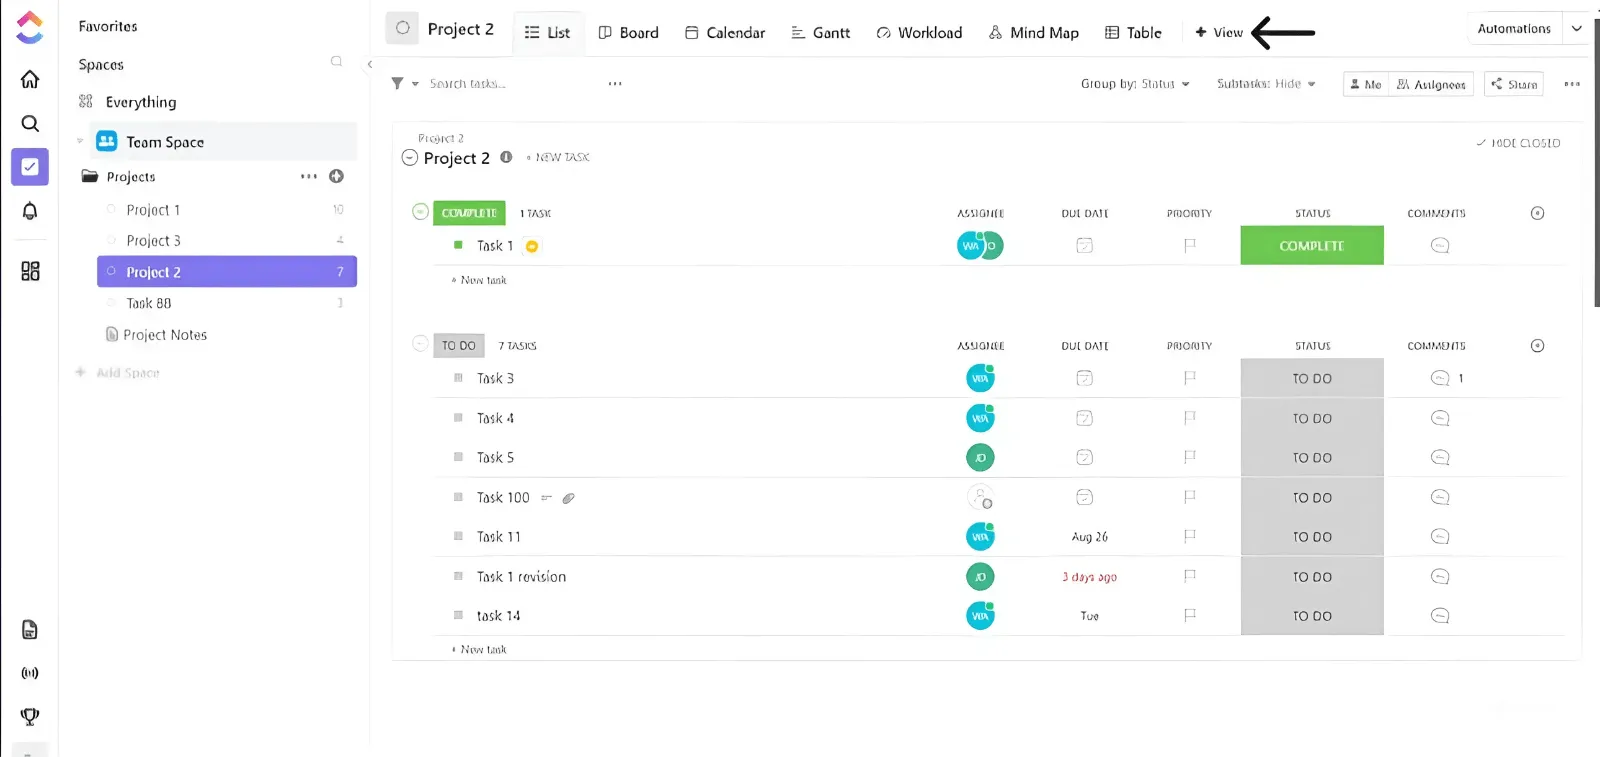Set due date for Task 4
The width and height of the screenshot is (1600, 757).
(1084, 418)
